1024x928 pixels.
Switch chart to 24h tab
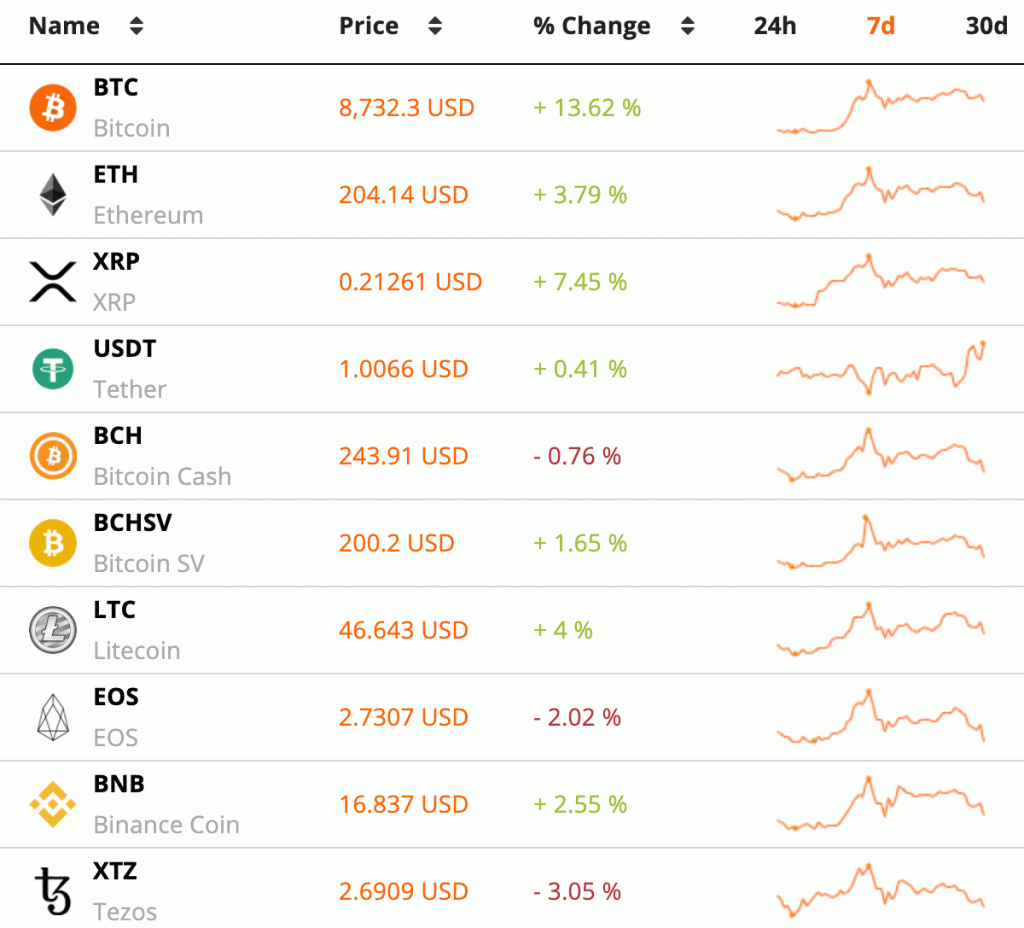[775, 27]
